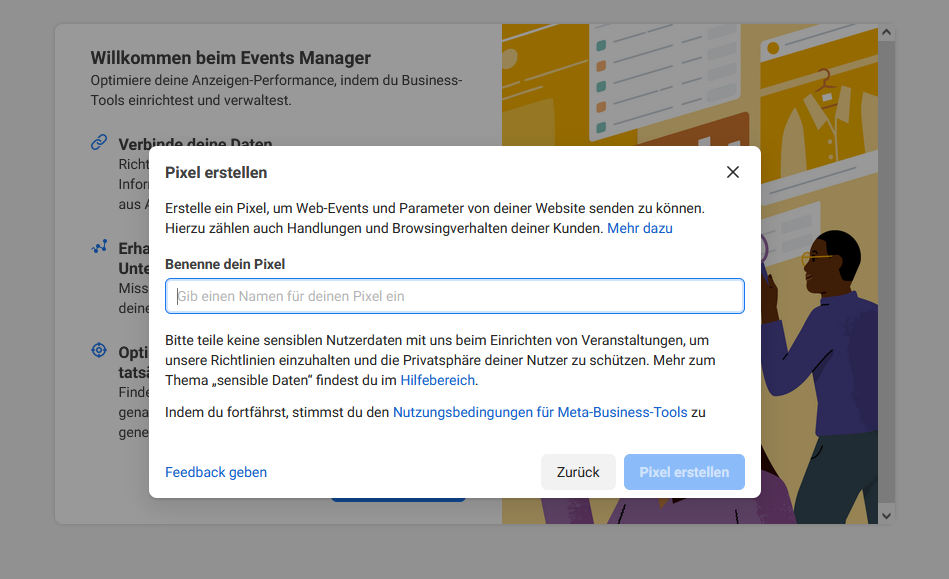Viewport: 949px width, 579px height.
Task: Focus the pixel name input field
Action: click(x=455, y=296)
